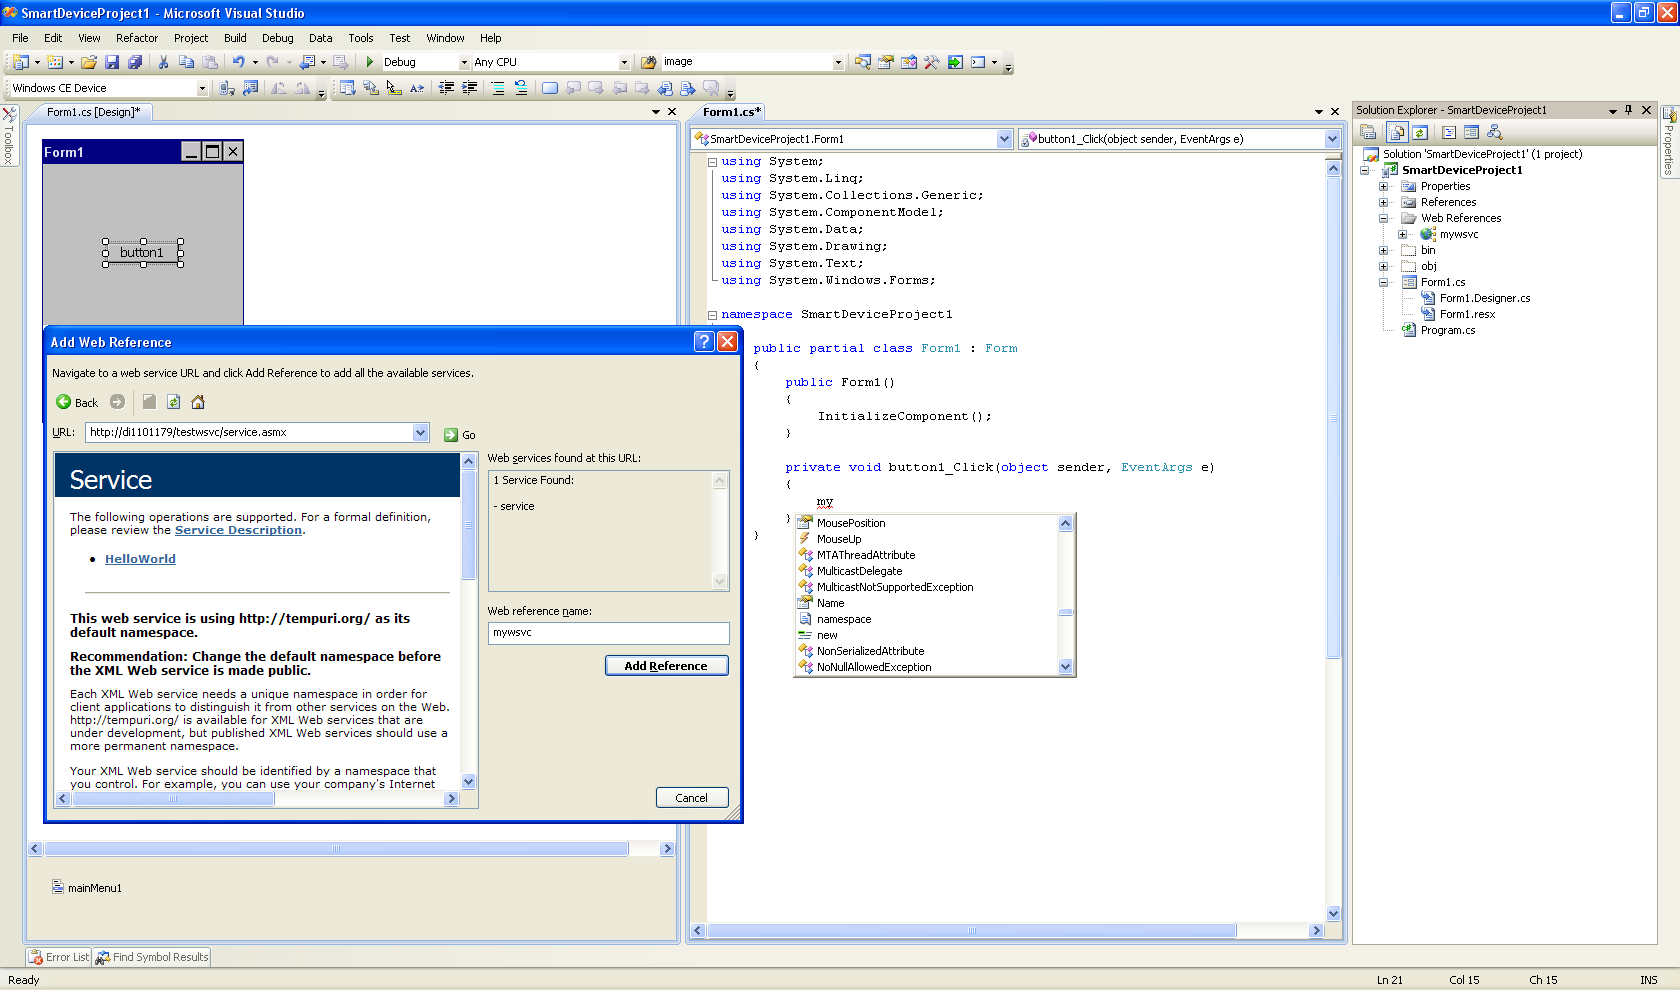The image size is (1680, 990).
Task: Open the Windows CE Device dropdown
Action: (202, 88)
